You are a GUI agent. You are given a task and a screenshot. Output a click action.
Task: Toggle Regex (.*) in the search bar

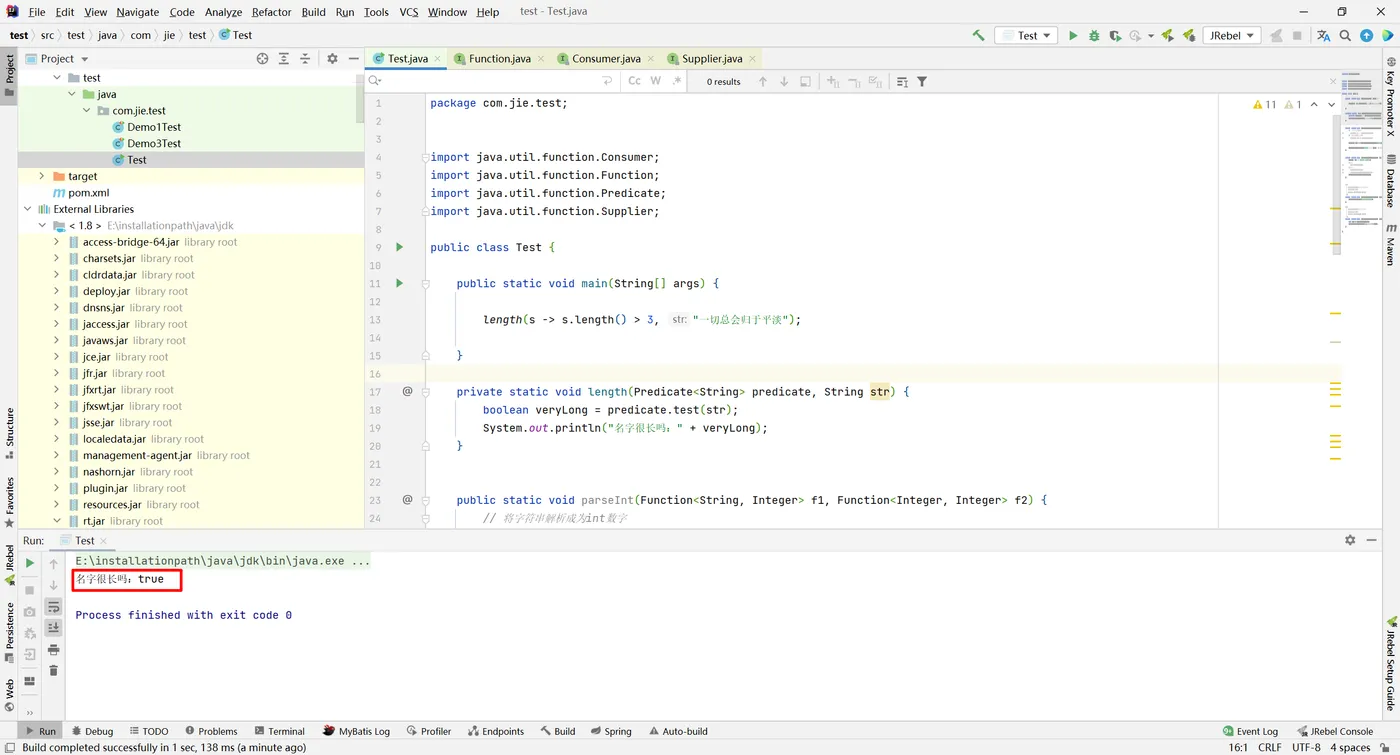pyautogui.click(x=677, y=82)
